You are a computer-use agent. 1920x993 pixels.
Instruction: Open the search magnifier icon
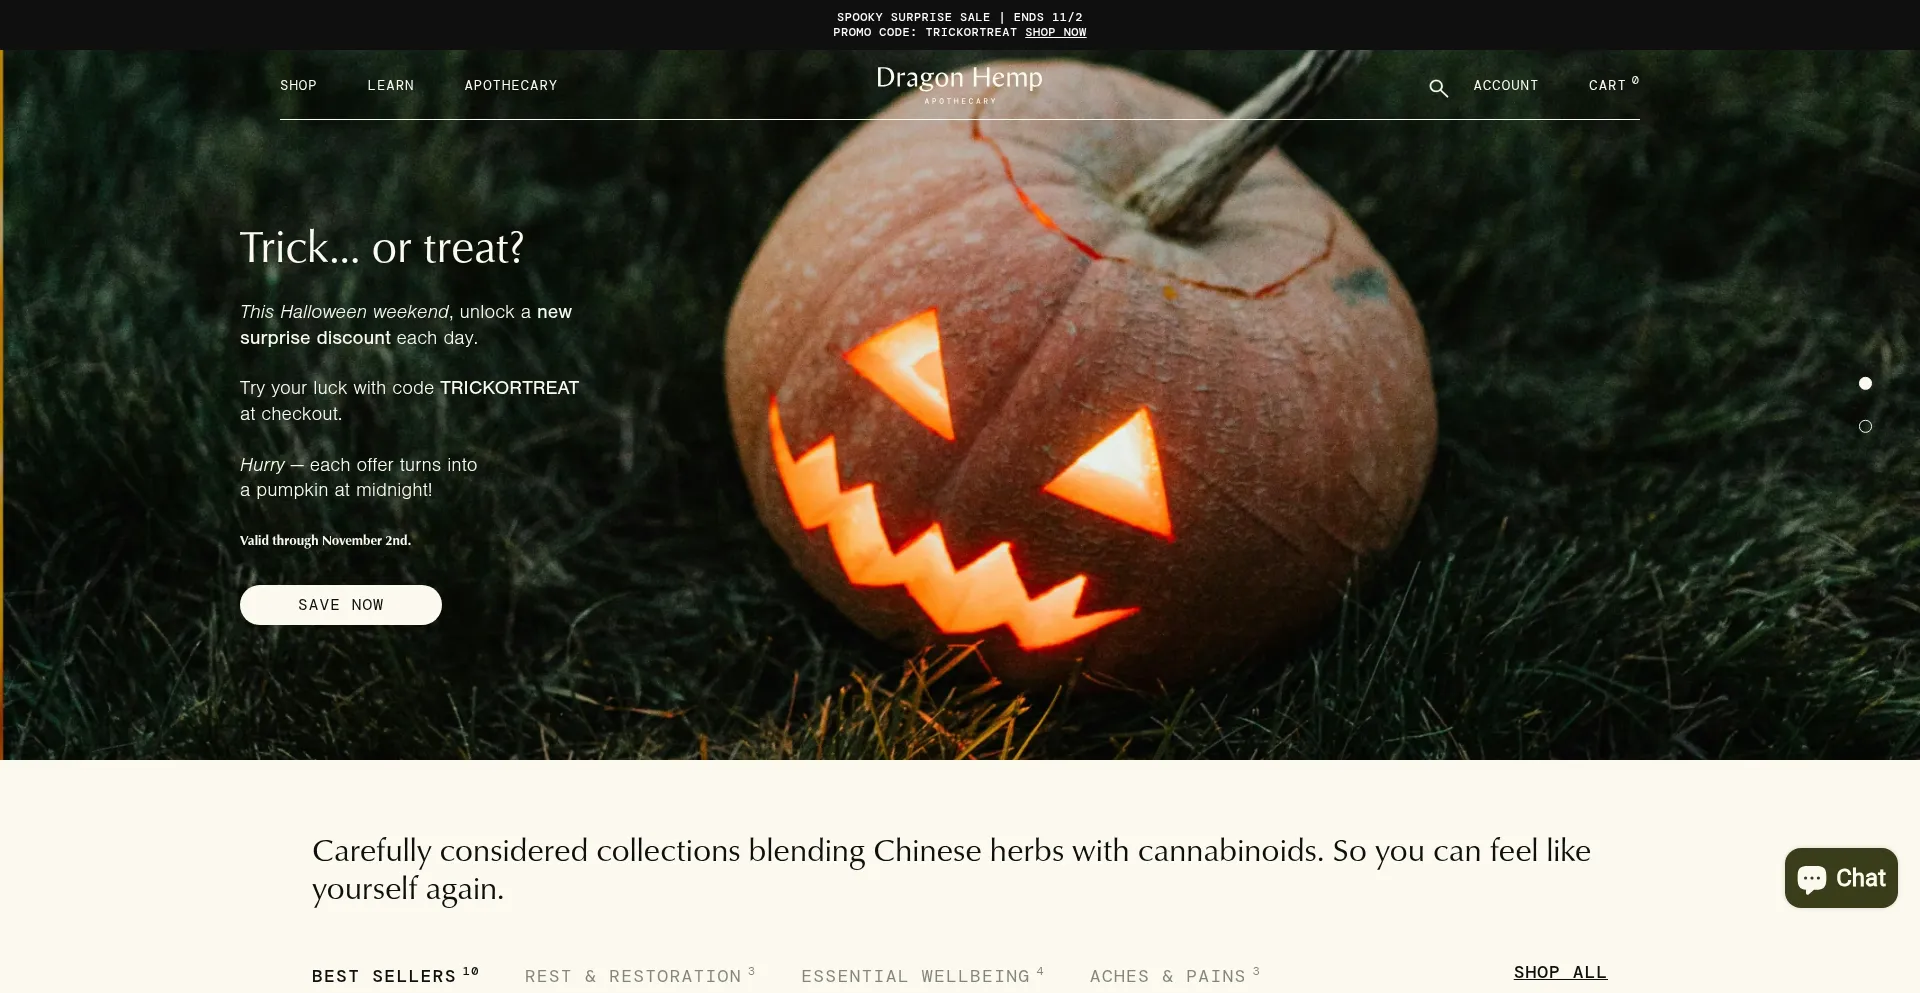1438,88
